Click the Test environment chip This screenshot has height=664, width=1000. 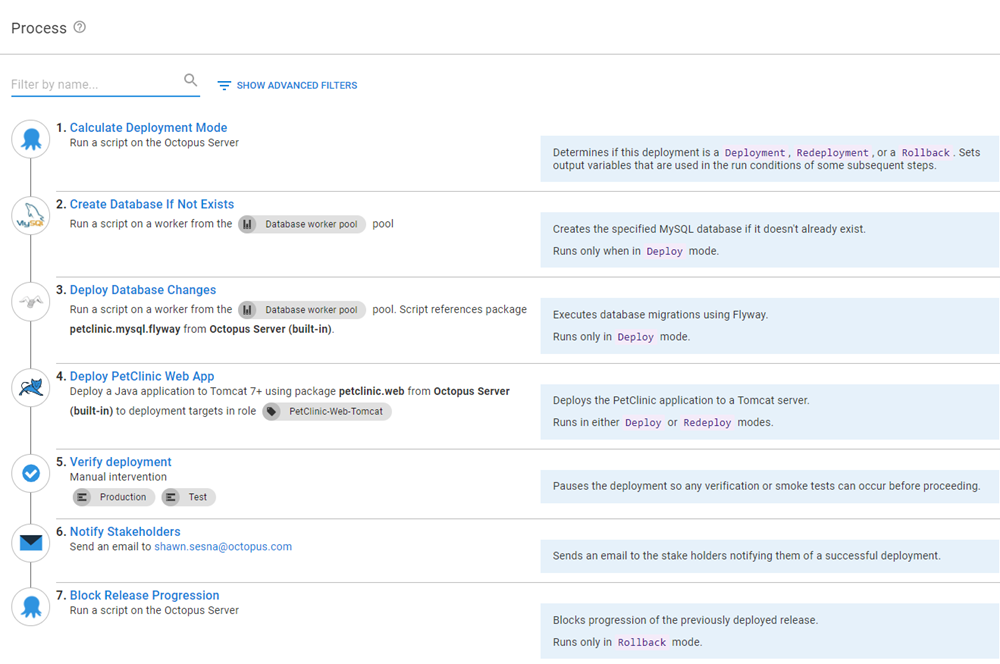pos(189,497)
